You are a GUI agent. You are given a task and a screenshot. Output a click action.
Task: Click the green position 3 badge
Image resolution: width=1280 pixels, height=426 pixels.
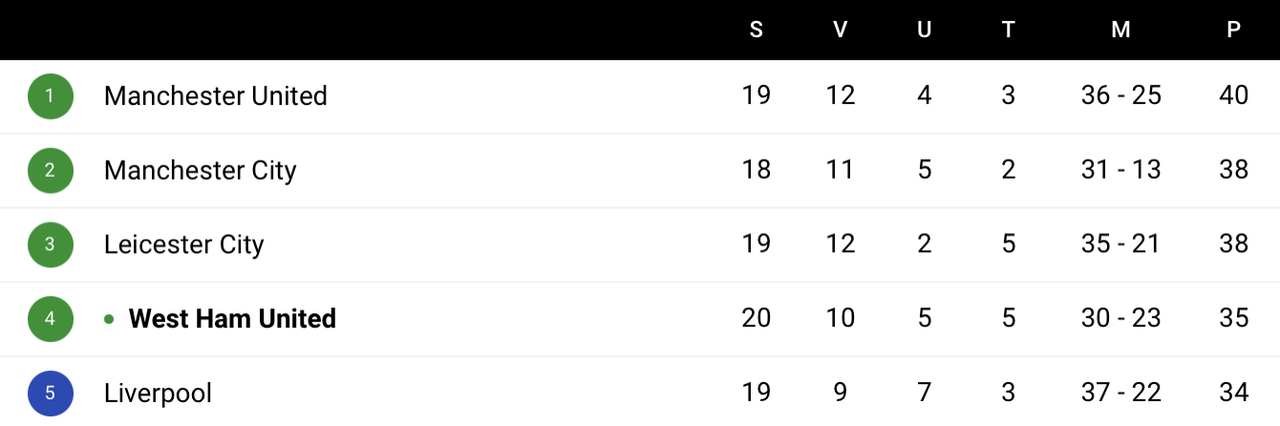[x=50, y=245]
